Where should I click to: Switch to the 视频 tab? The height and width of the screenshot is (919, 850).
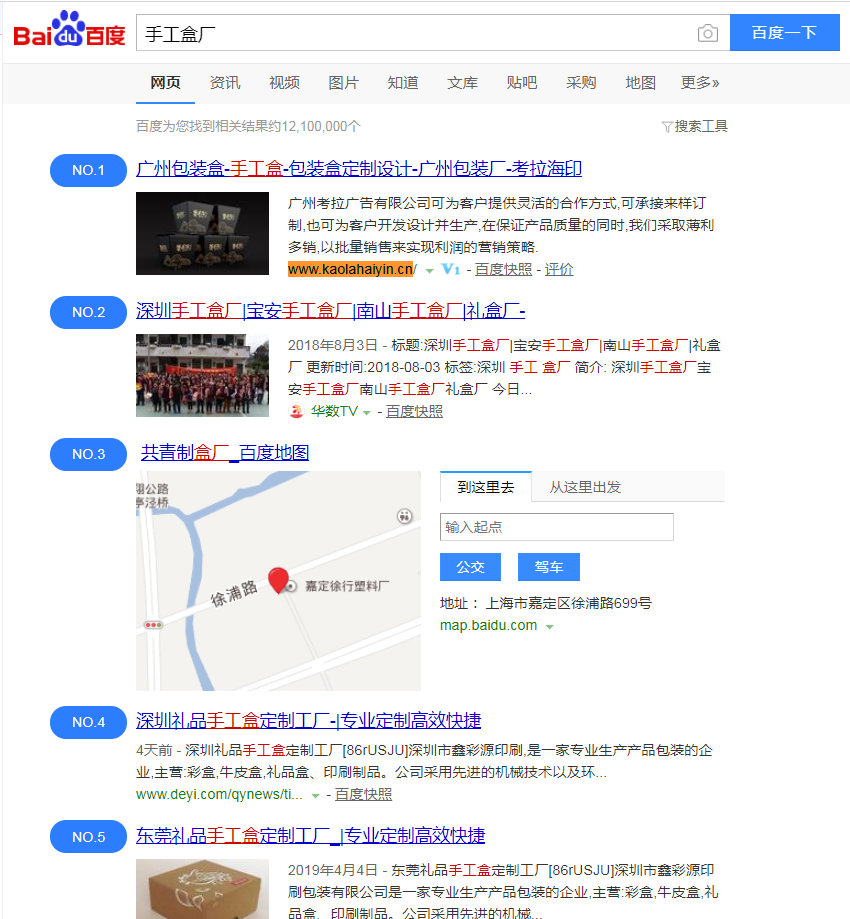pos(284,83)
